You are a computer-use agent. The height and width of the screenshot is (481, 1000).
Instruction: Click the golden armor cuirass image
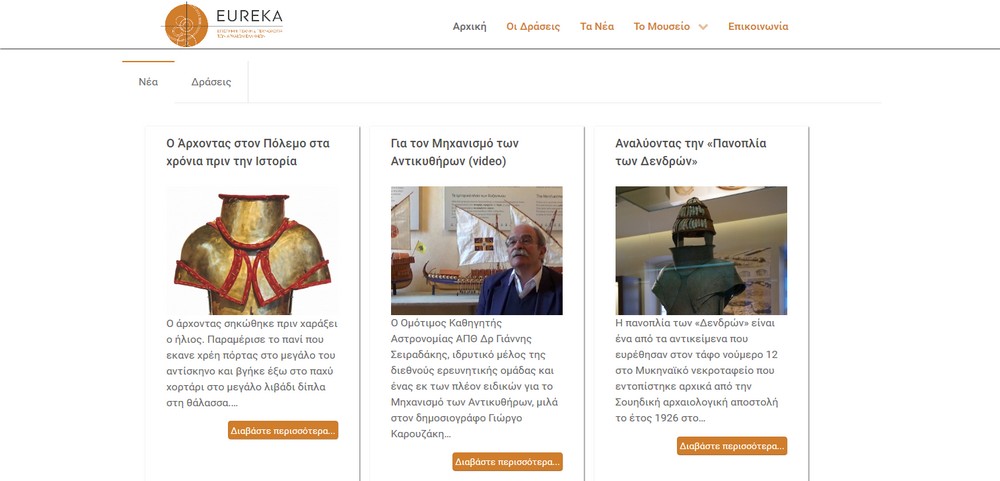click(x=253, y=251)
